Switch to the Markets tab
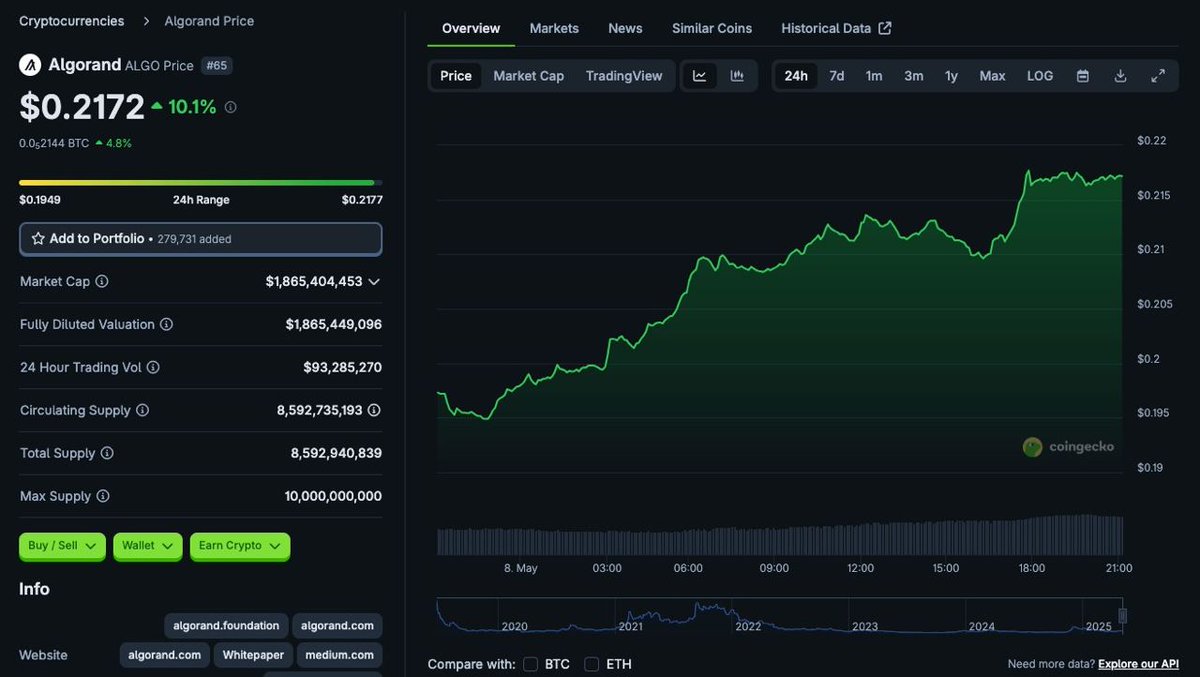This screenshot has width=1200, height=677. 554,28
